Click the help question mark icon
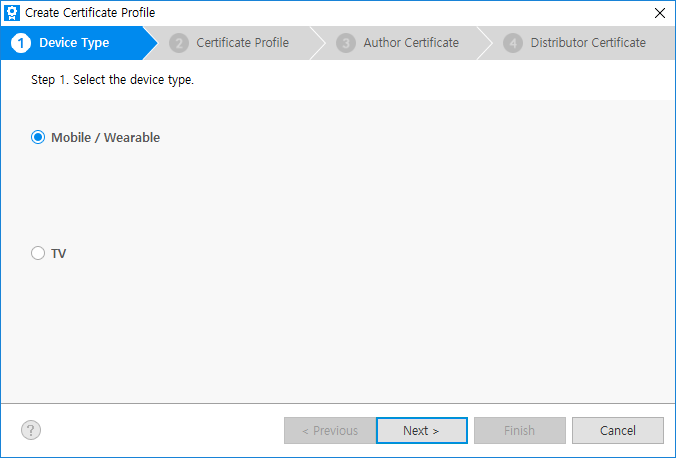This screenshot has height=458, width=676. tap(31, 430)
